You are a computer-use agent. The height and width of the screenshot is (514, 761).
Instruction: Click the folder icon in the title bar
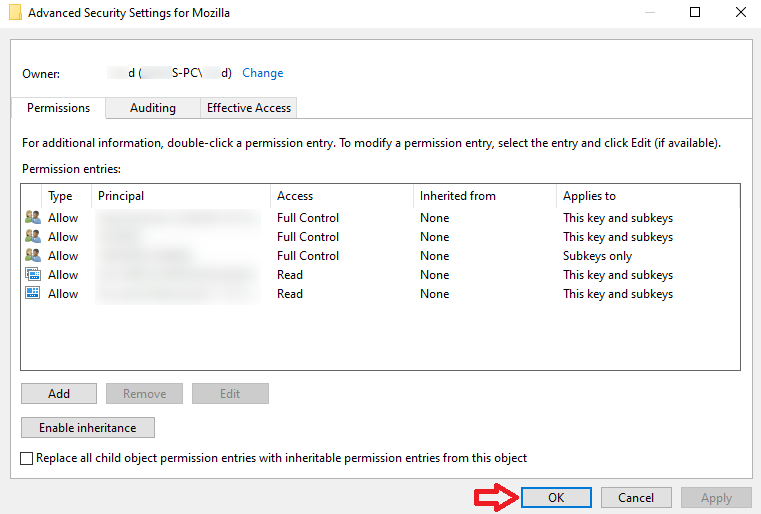pos(13,12)
